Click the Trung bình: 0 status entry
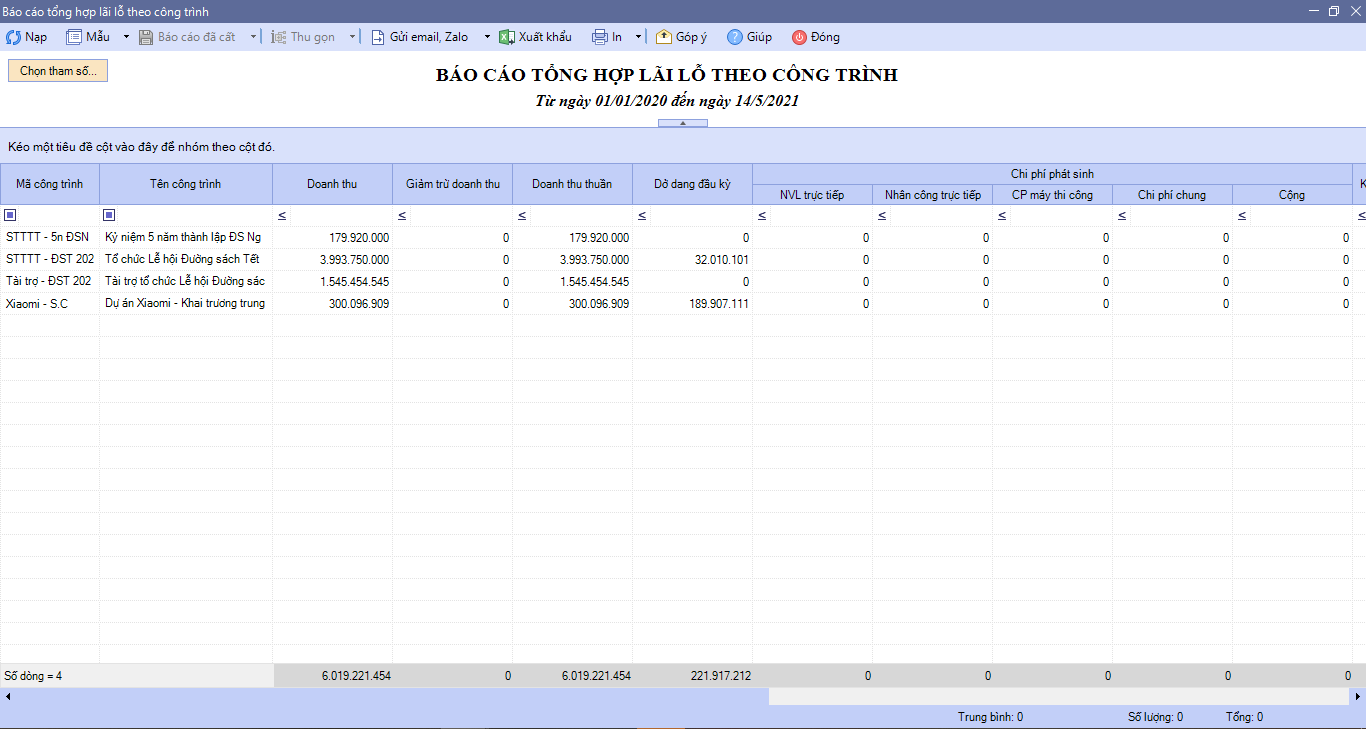The width and height of the screenshot is (1366, 729). (x=990, y=717)
